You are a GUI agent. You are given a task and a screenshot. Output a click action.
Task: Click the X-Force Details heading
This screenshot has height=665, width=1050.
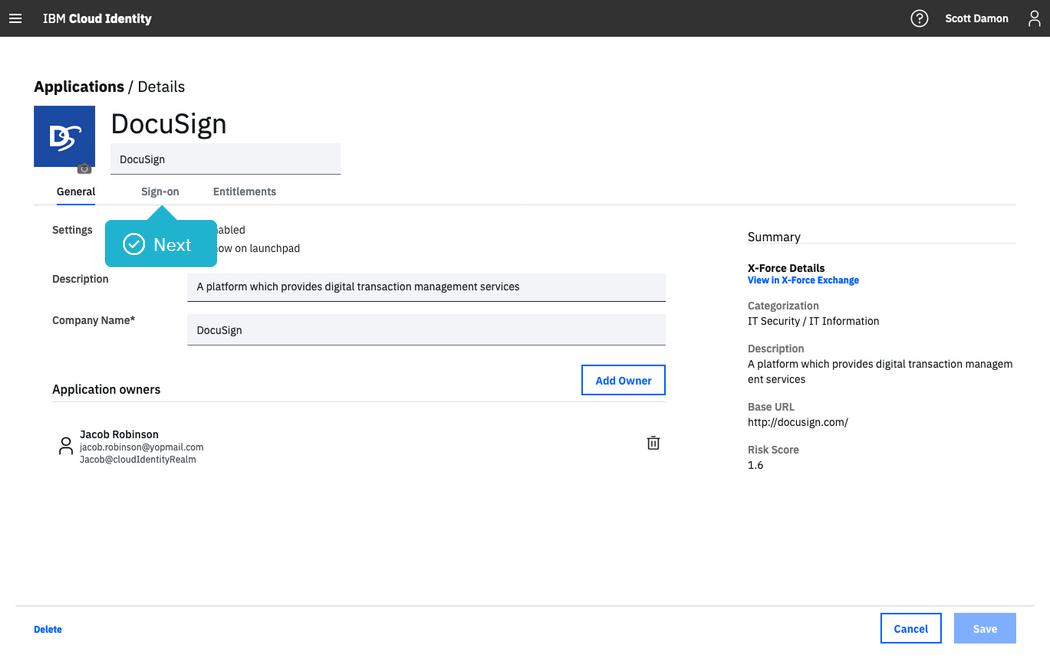(x=786, y=268)
